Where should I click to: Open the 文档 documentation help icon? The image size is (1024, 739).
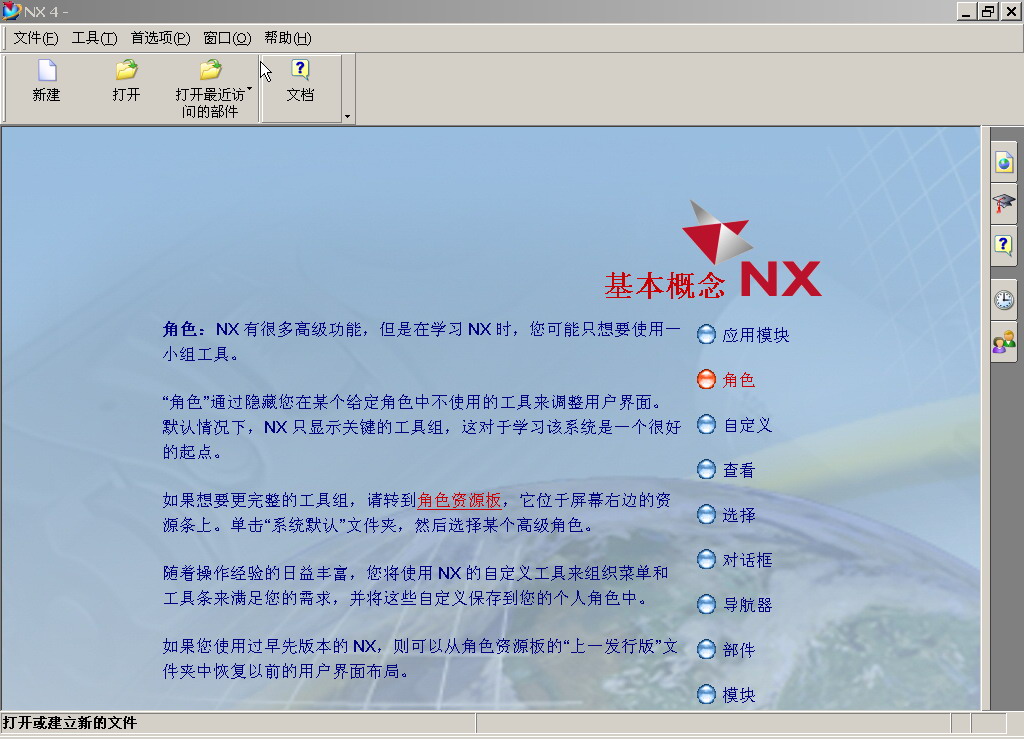click(x=300, y=71)
